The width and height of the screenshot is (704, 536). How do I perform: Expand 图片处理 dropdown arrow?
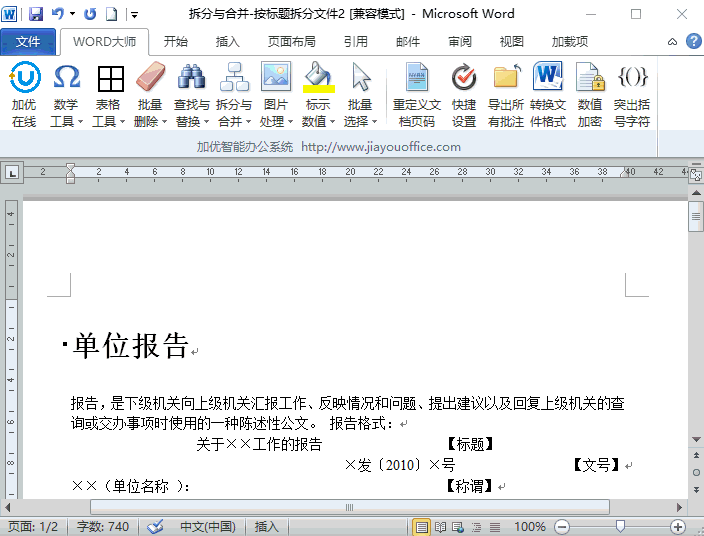[290, 122]
